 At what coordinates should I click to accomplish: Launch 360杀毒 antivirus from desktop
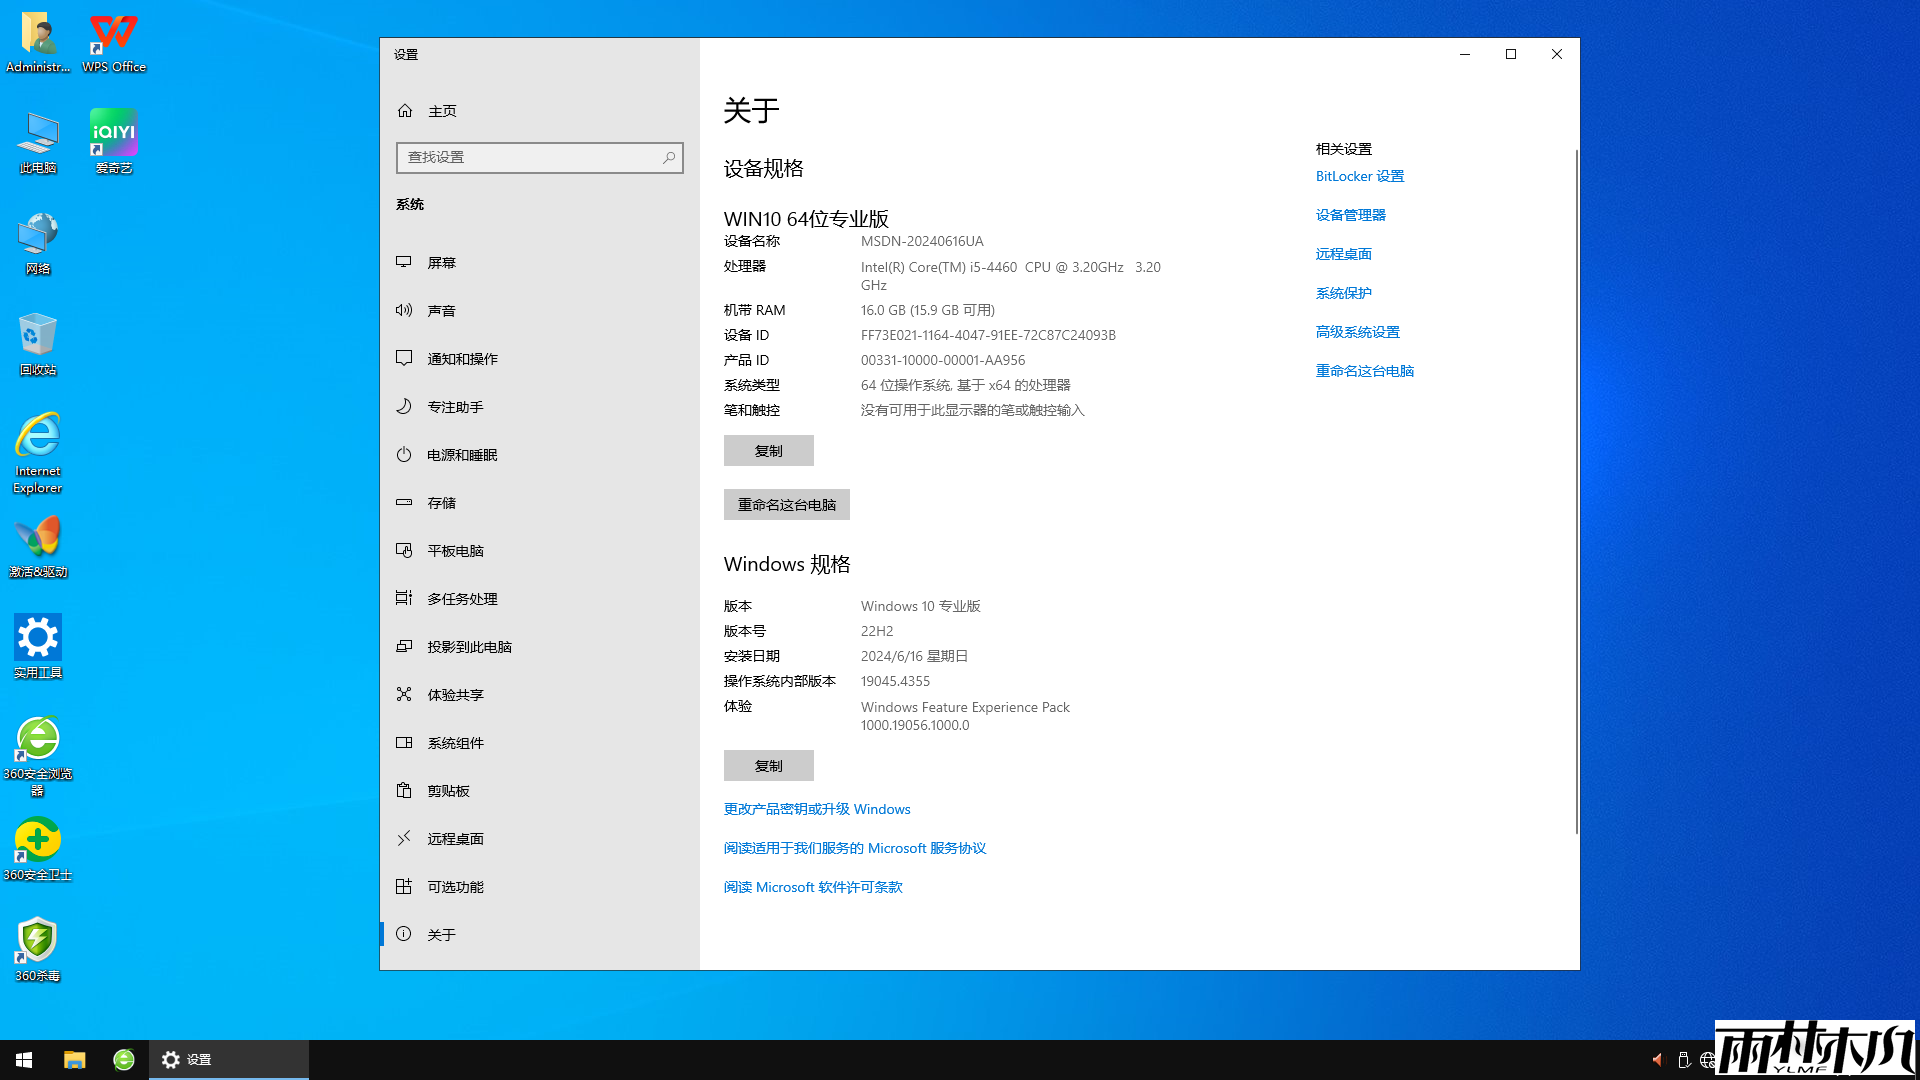(x=37, y=940)
